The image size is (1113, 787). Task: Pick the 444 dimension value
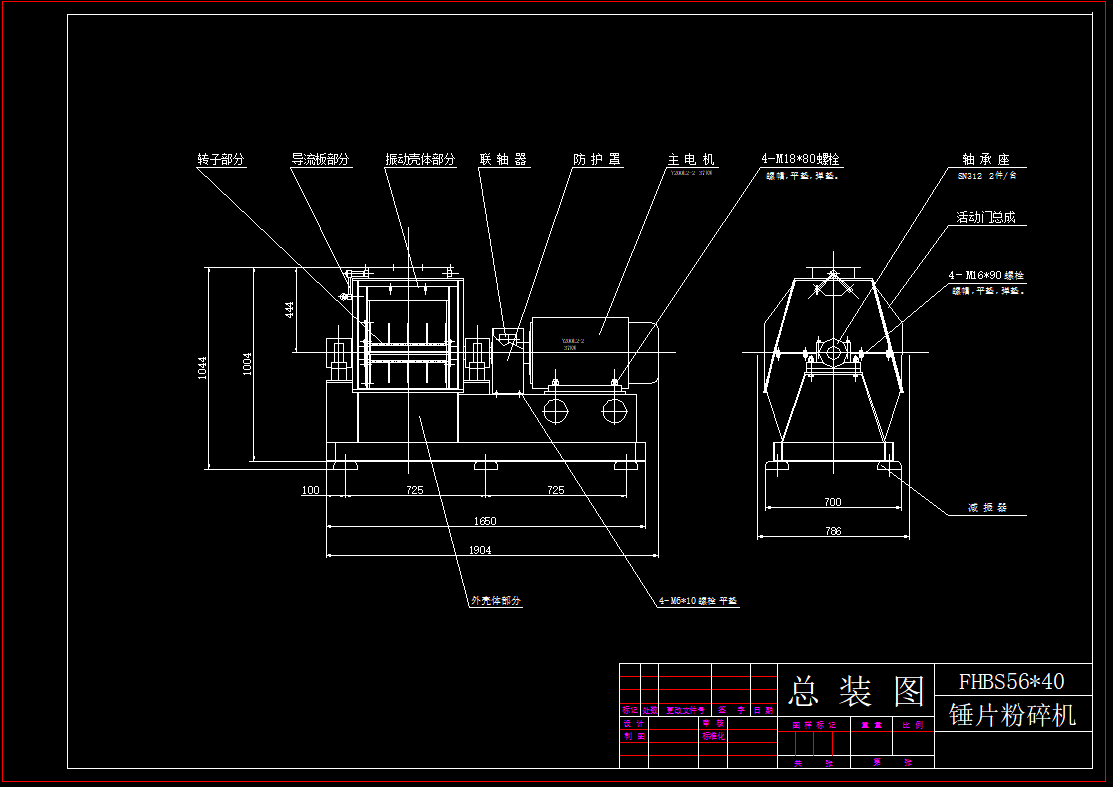point(290,310)
